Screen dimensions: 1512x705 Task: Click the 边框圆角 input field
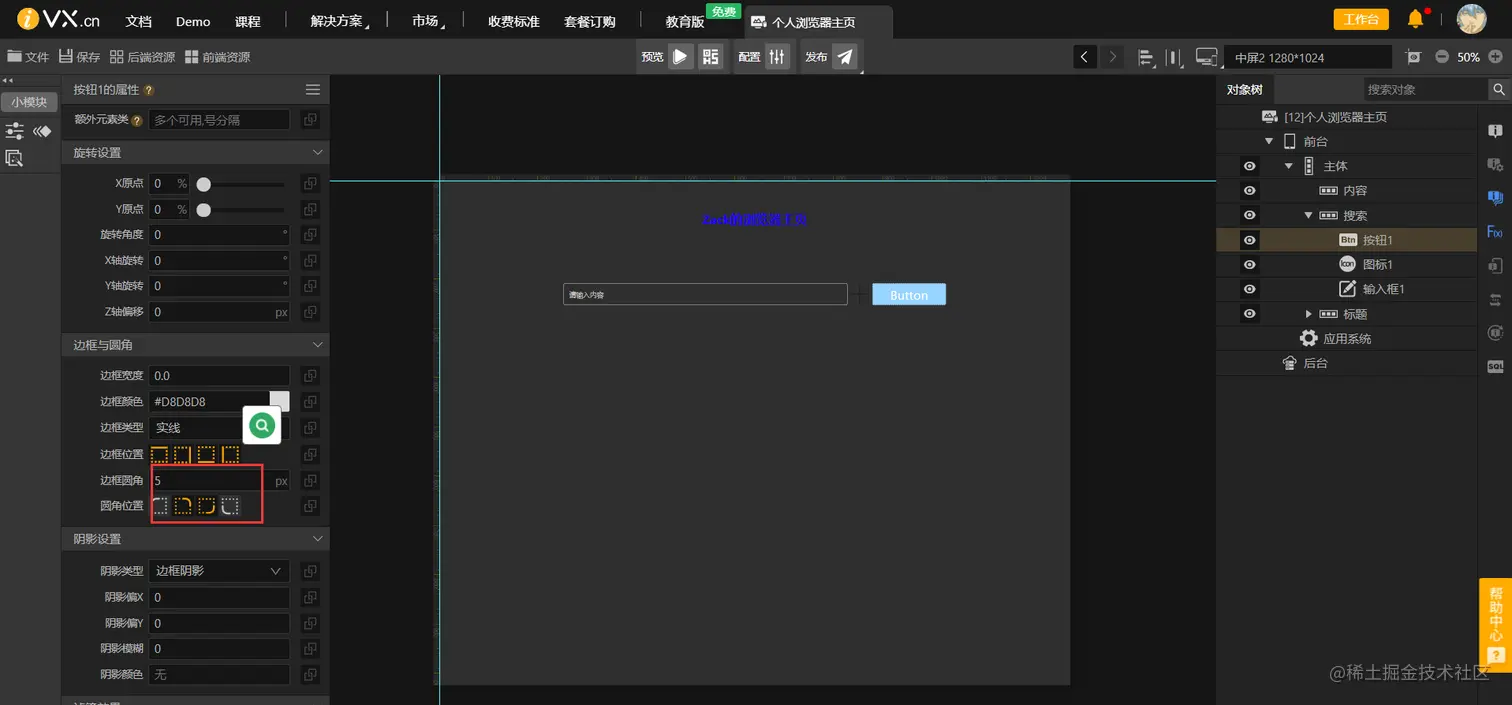(219, 481)
